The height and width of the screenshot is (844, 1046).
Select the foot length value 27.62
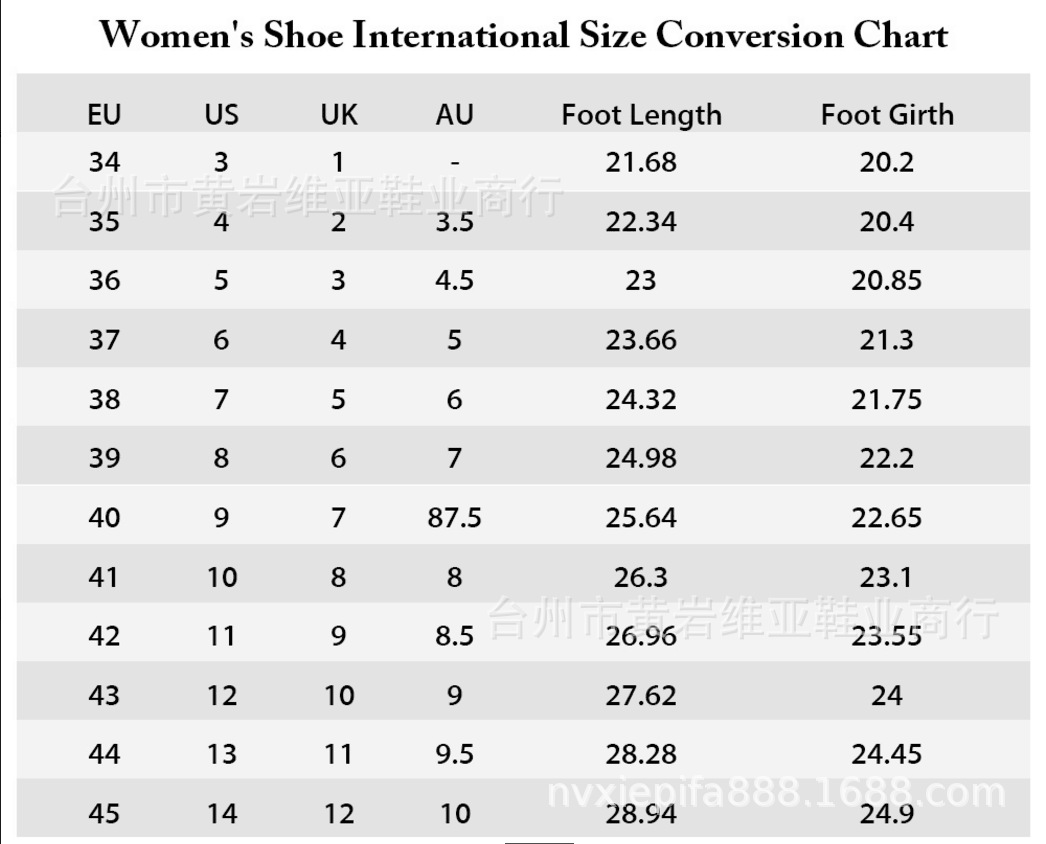pyautogui.click(x=641, y=695)
